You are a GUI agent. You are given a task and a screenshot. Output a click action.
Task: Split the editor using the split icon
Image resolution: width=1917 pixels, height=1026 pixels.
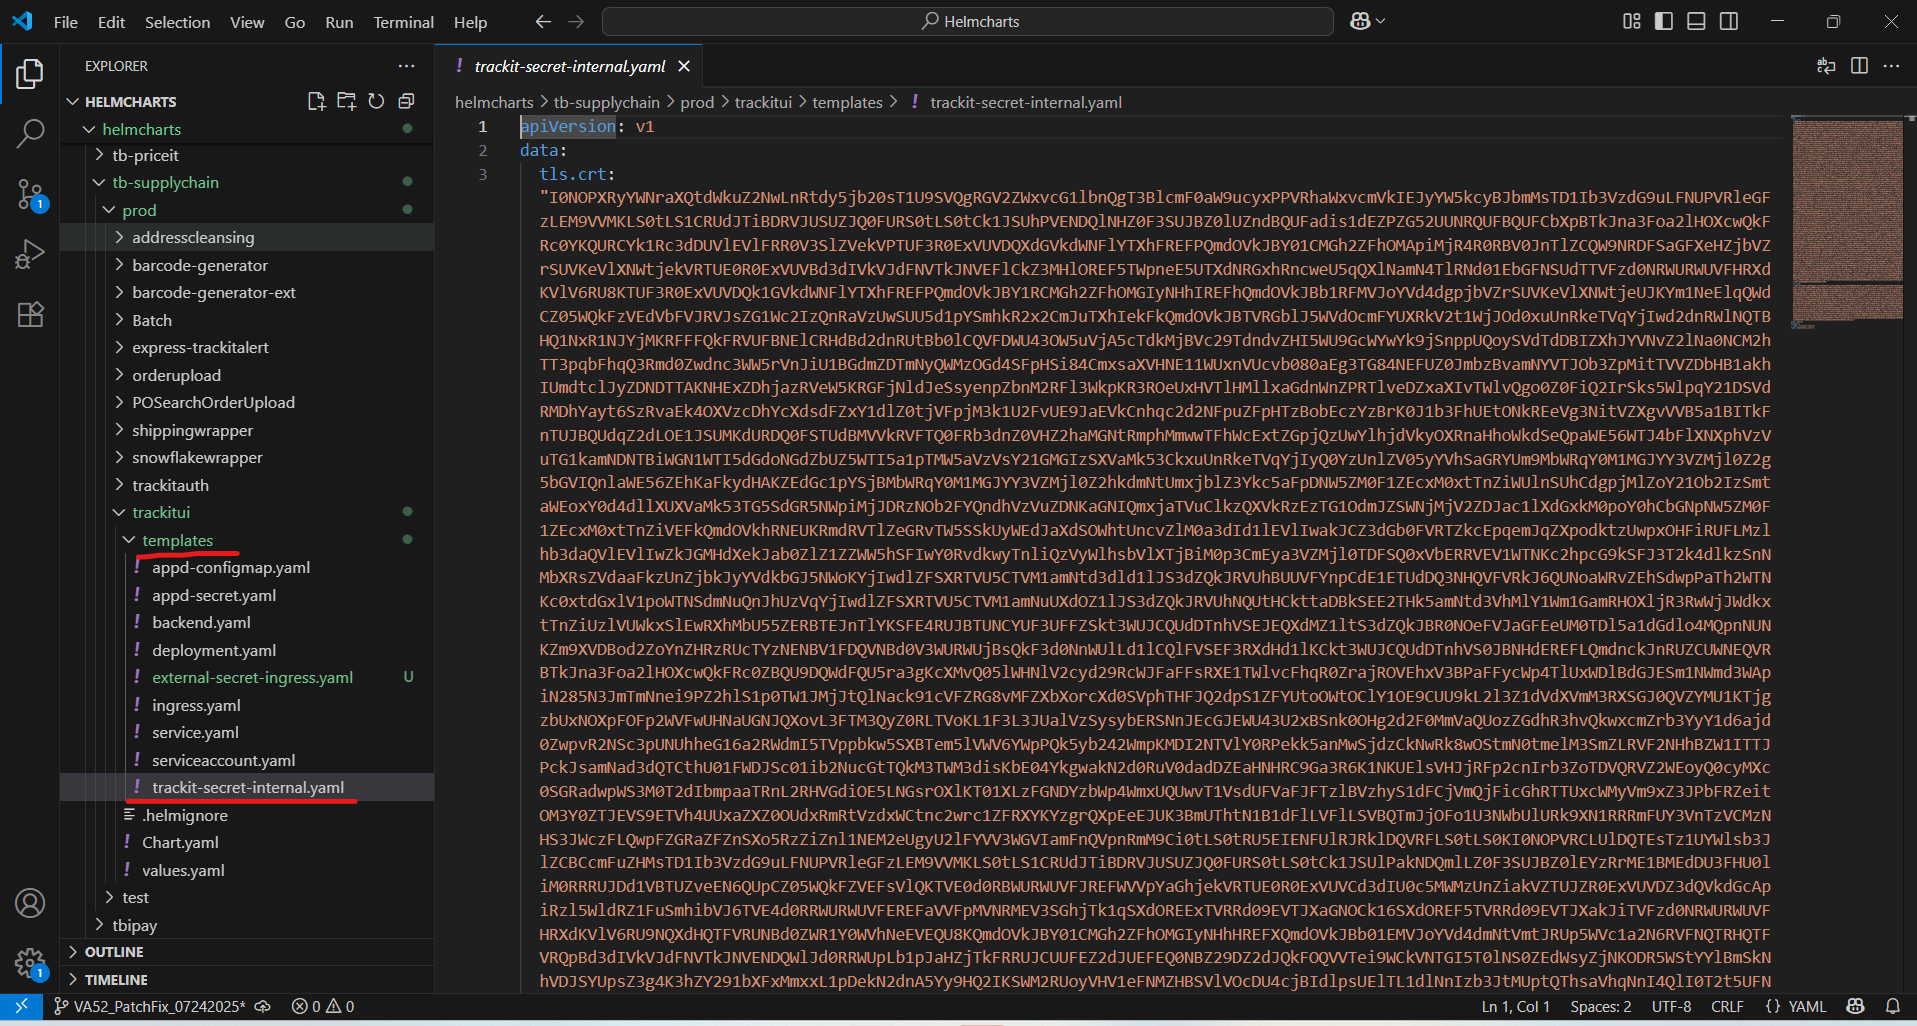click(x=1860, y=66)
